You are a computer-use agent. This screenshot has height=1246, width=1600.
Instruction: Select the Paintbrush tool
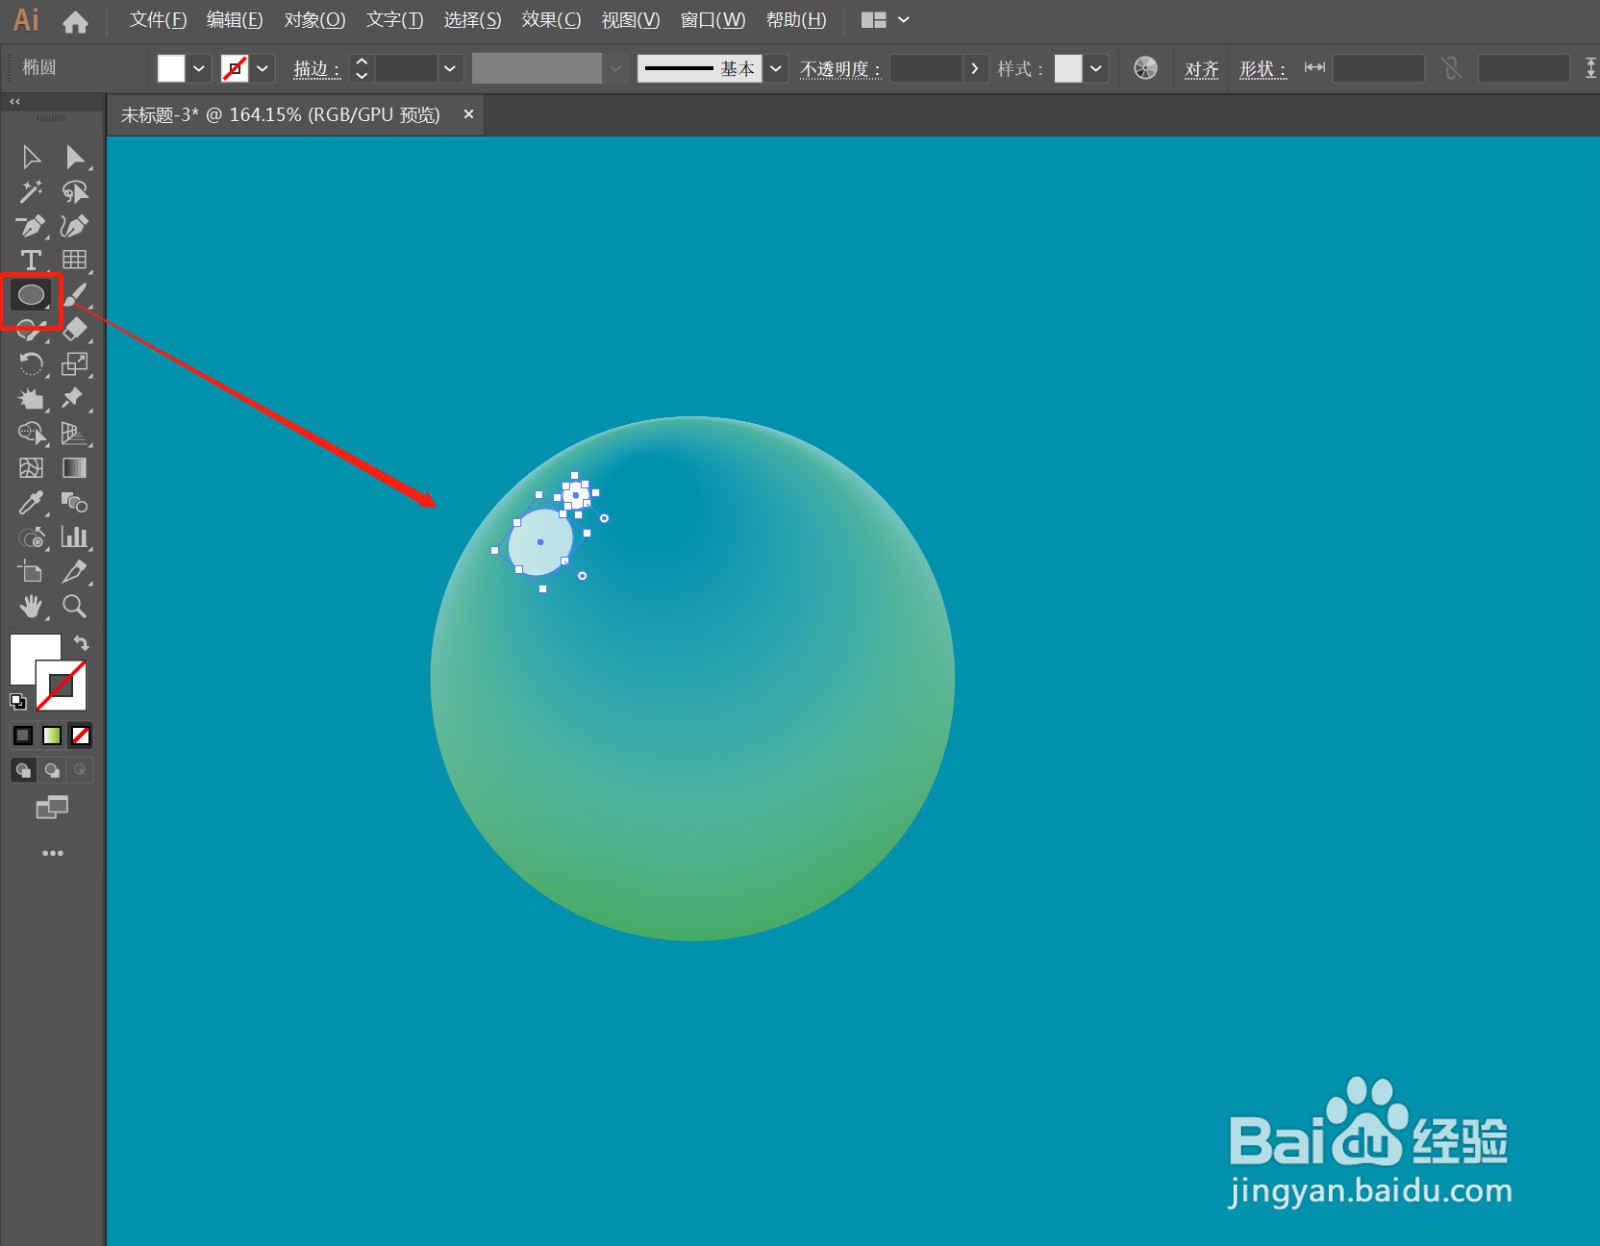[76, 295]
